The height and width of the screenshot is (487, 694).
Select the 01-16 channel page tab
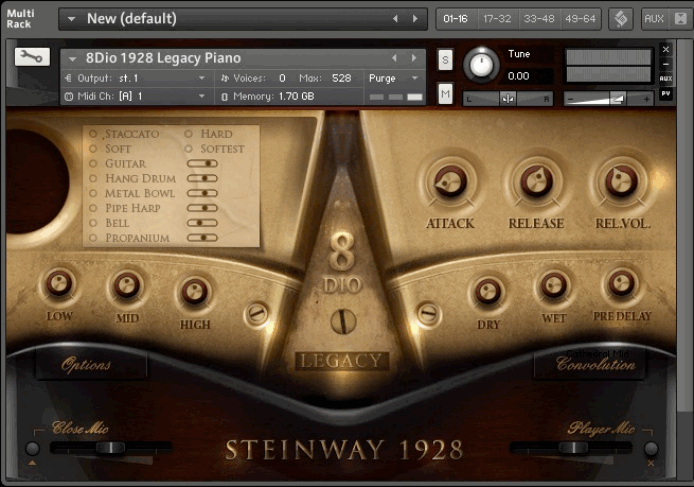pos(455,19)
